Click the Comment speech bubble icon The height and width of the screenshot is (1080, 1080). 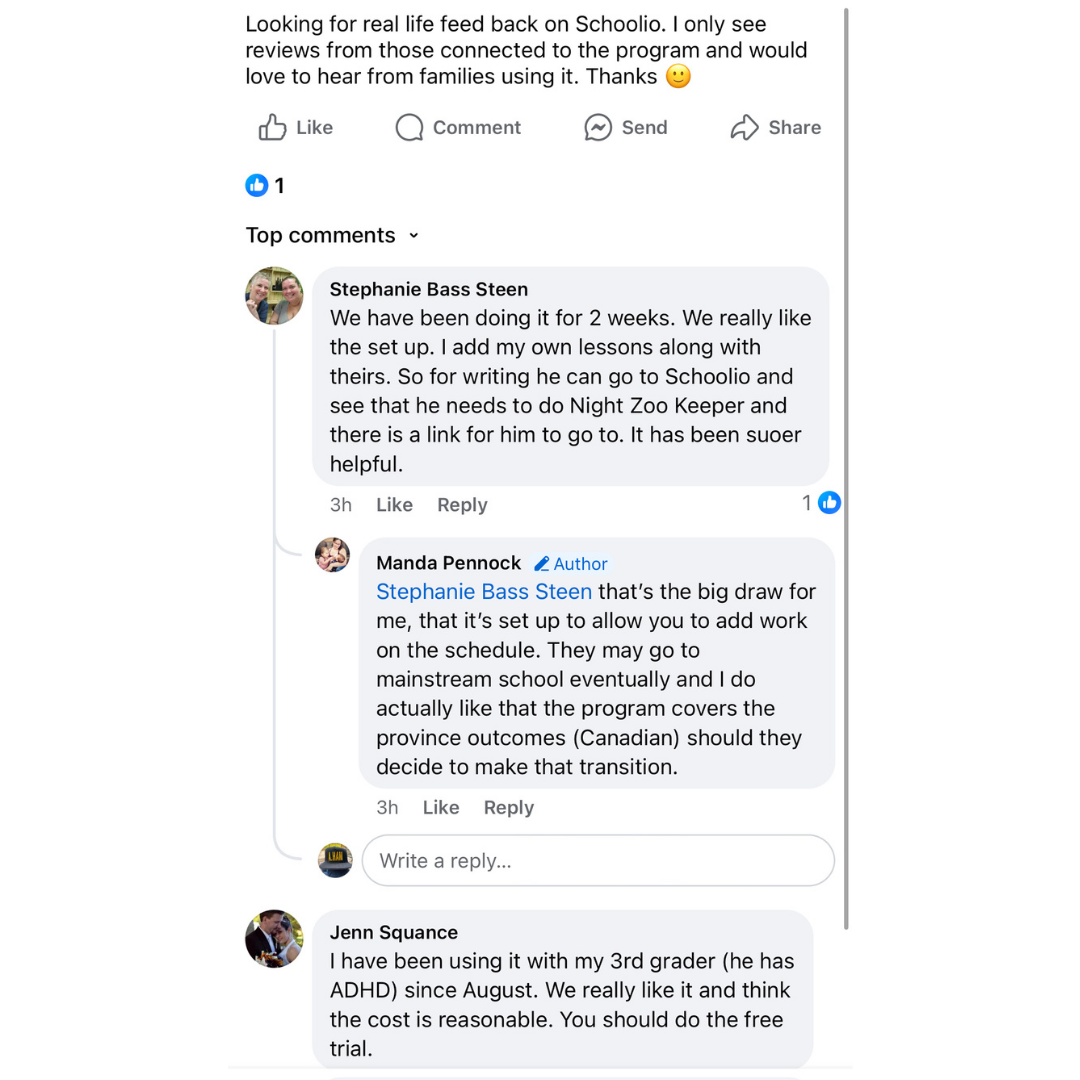point(409,128)
